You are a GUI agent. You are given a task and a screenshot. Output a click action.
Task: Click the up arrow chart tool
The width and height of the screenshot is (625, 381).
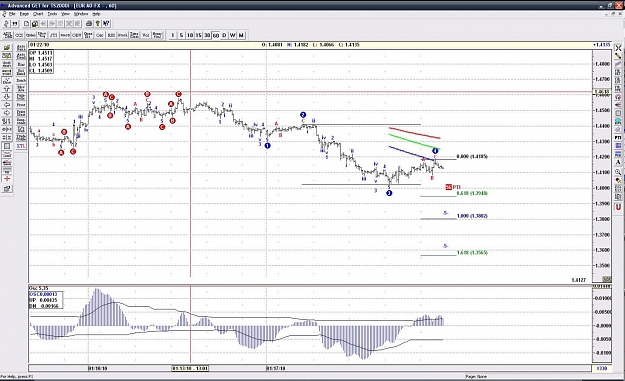tap(7, 89)
